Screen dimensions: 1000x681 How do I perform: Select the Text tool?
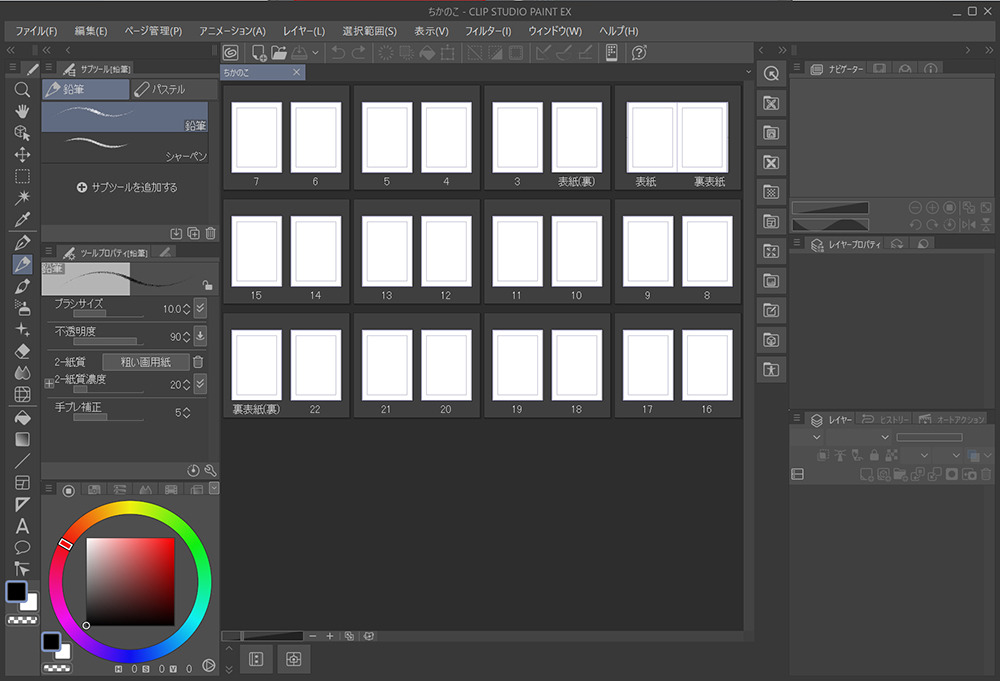coord(22,526)
